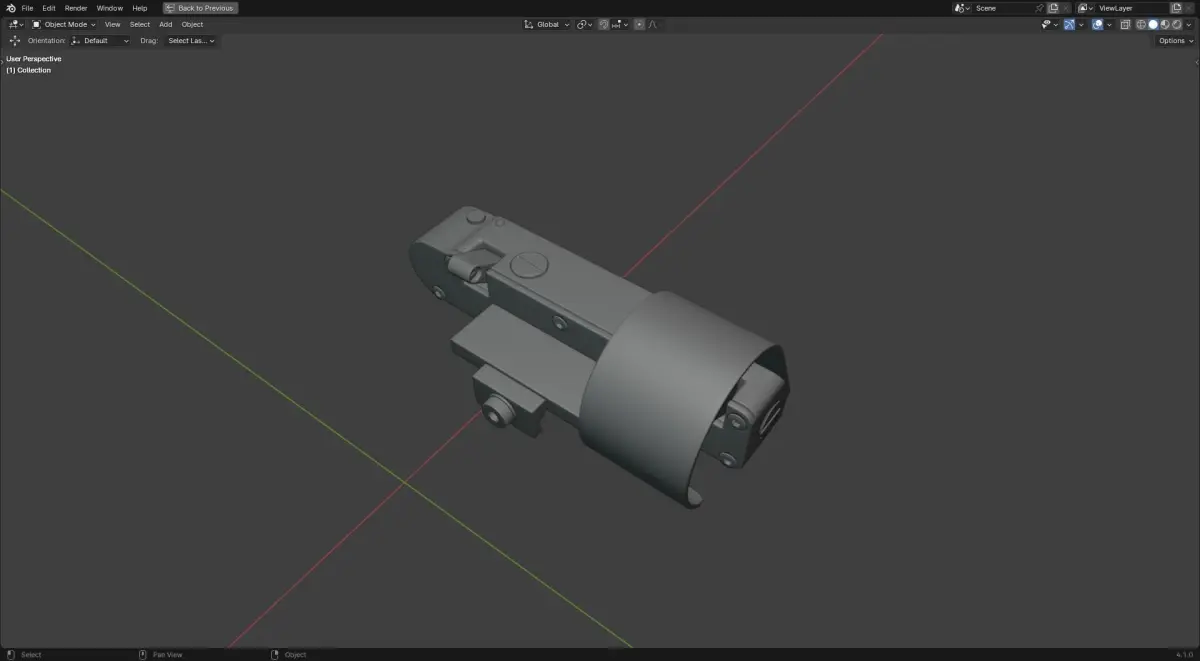Viewport: 1200px width, 661px height.
Task: Open the Drag Select Las... dropdown
Action: 191,41
